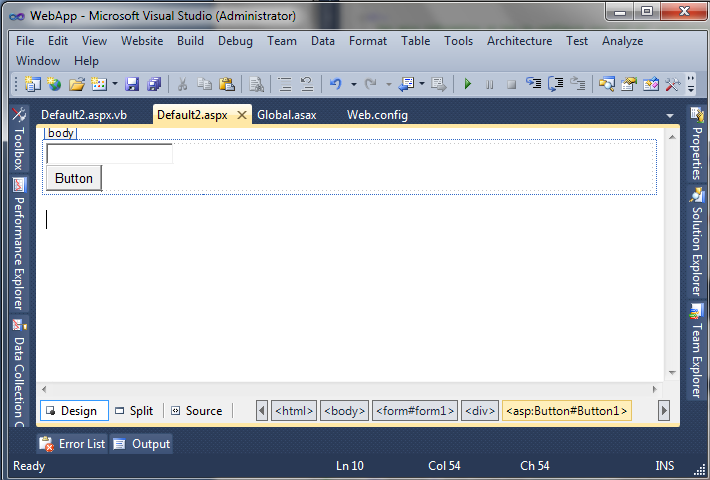This screenshot has width=710, height=480.
Task: Open the Output panel
Action: tap(141, 444)
